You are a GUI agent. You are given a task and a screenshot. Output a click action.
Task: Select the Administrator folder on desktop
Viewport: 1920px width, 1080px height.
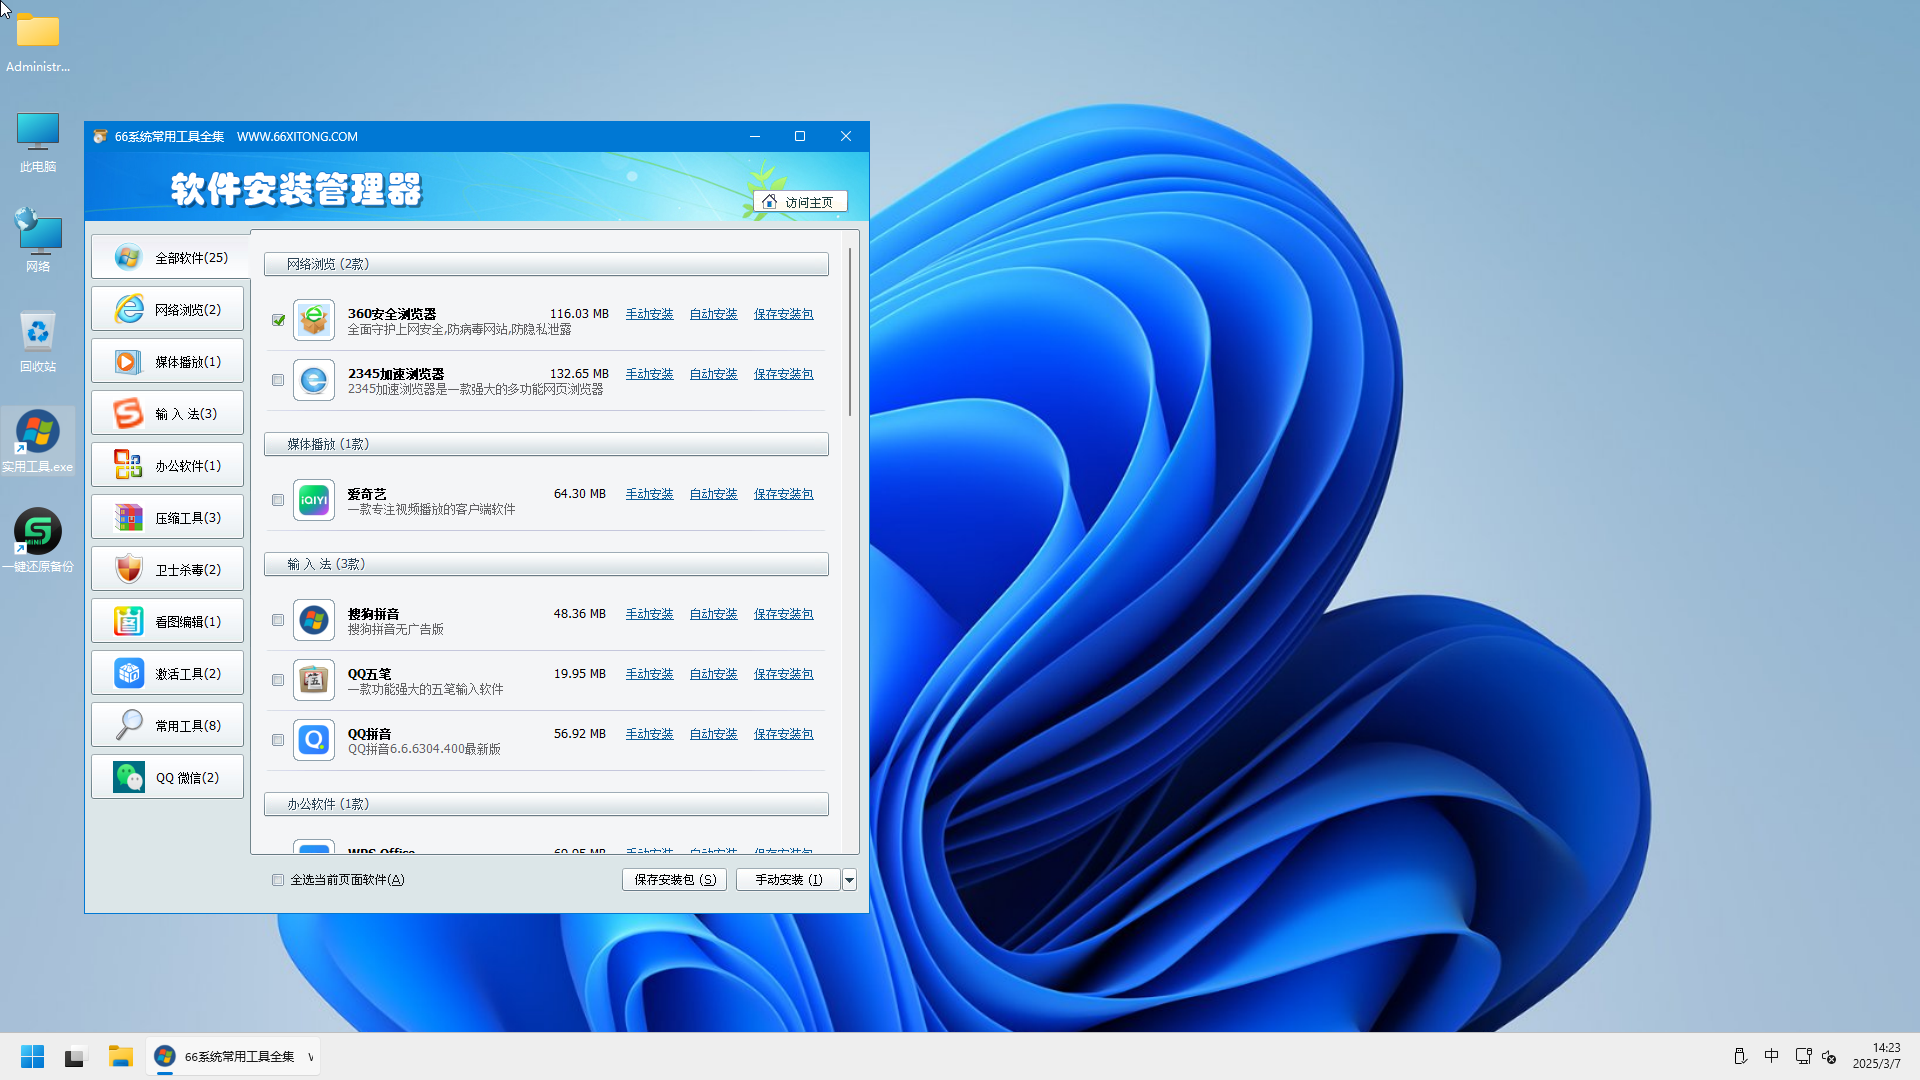38,42
